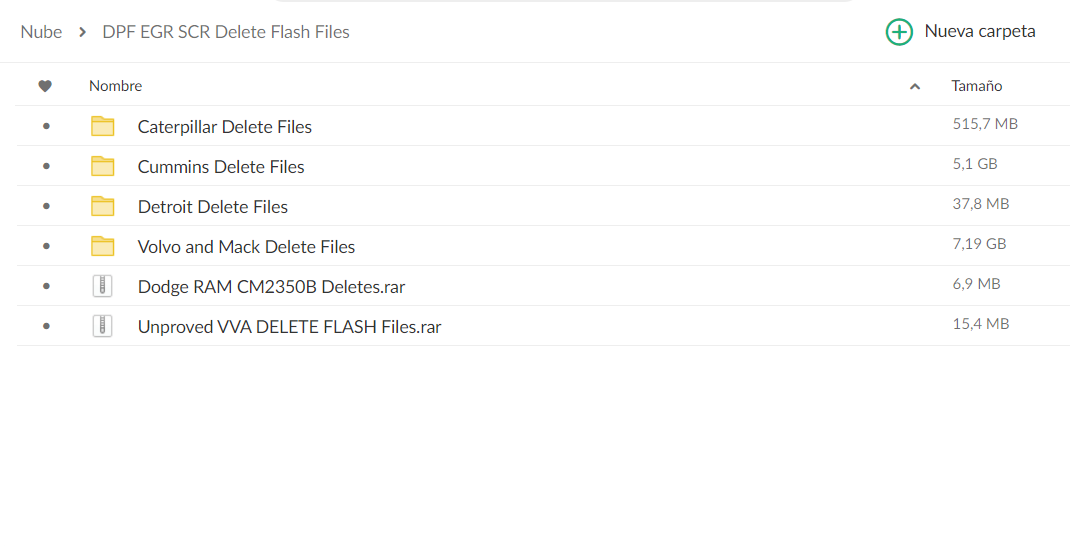The height and width of the screenshot is (554, 1070).
Task: Sort the list by the Nombre column
Action: 115,86
